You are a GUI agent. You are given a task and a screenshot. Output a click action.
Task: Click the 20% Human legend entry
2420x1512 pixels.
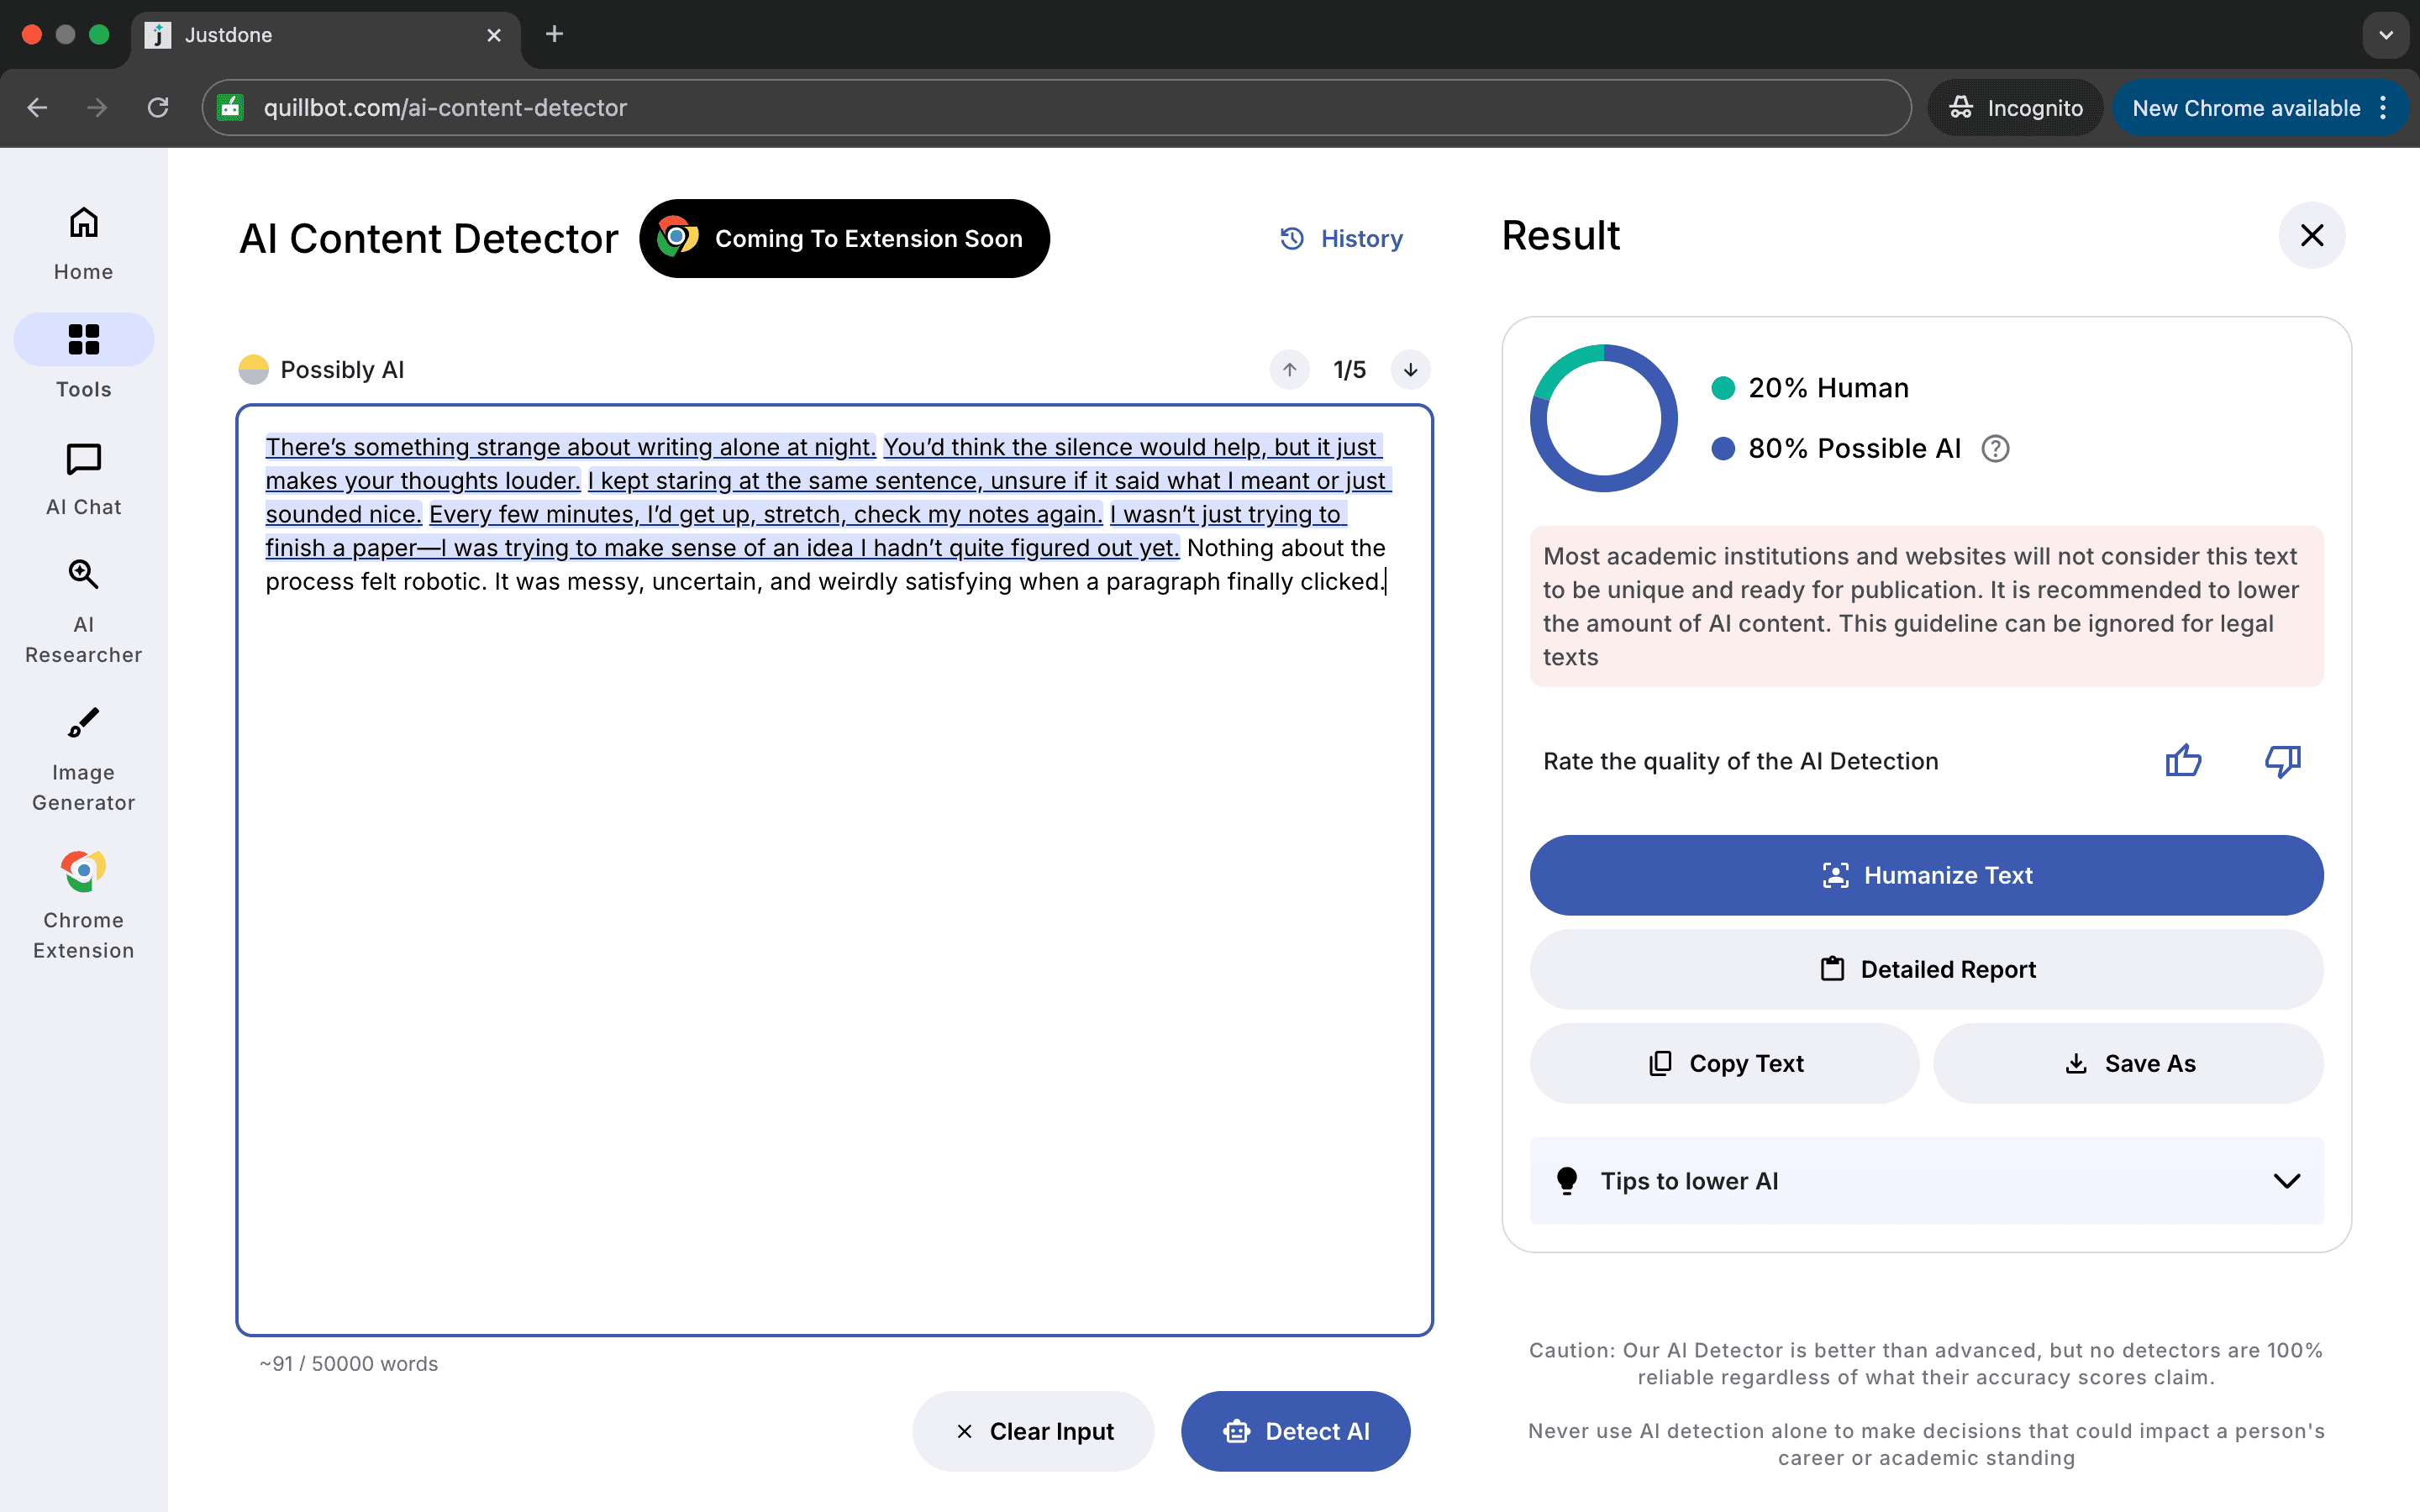pos(1810,388)
